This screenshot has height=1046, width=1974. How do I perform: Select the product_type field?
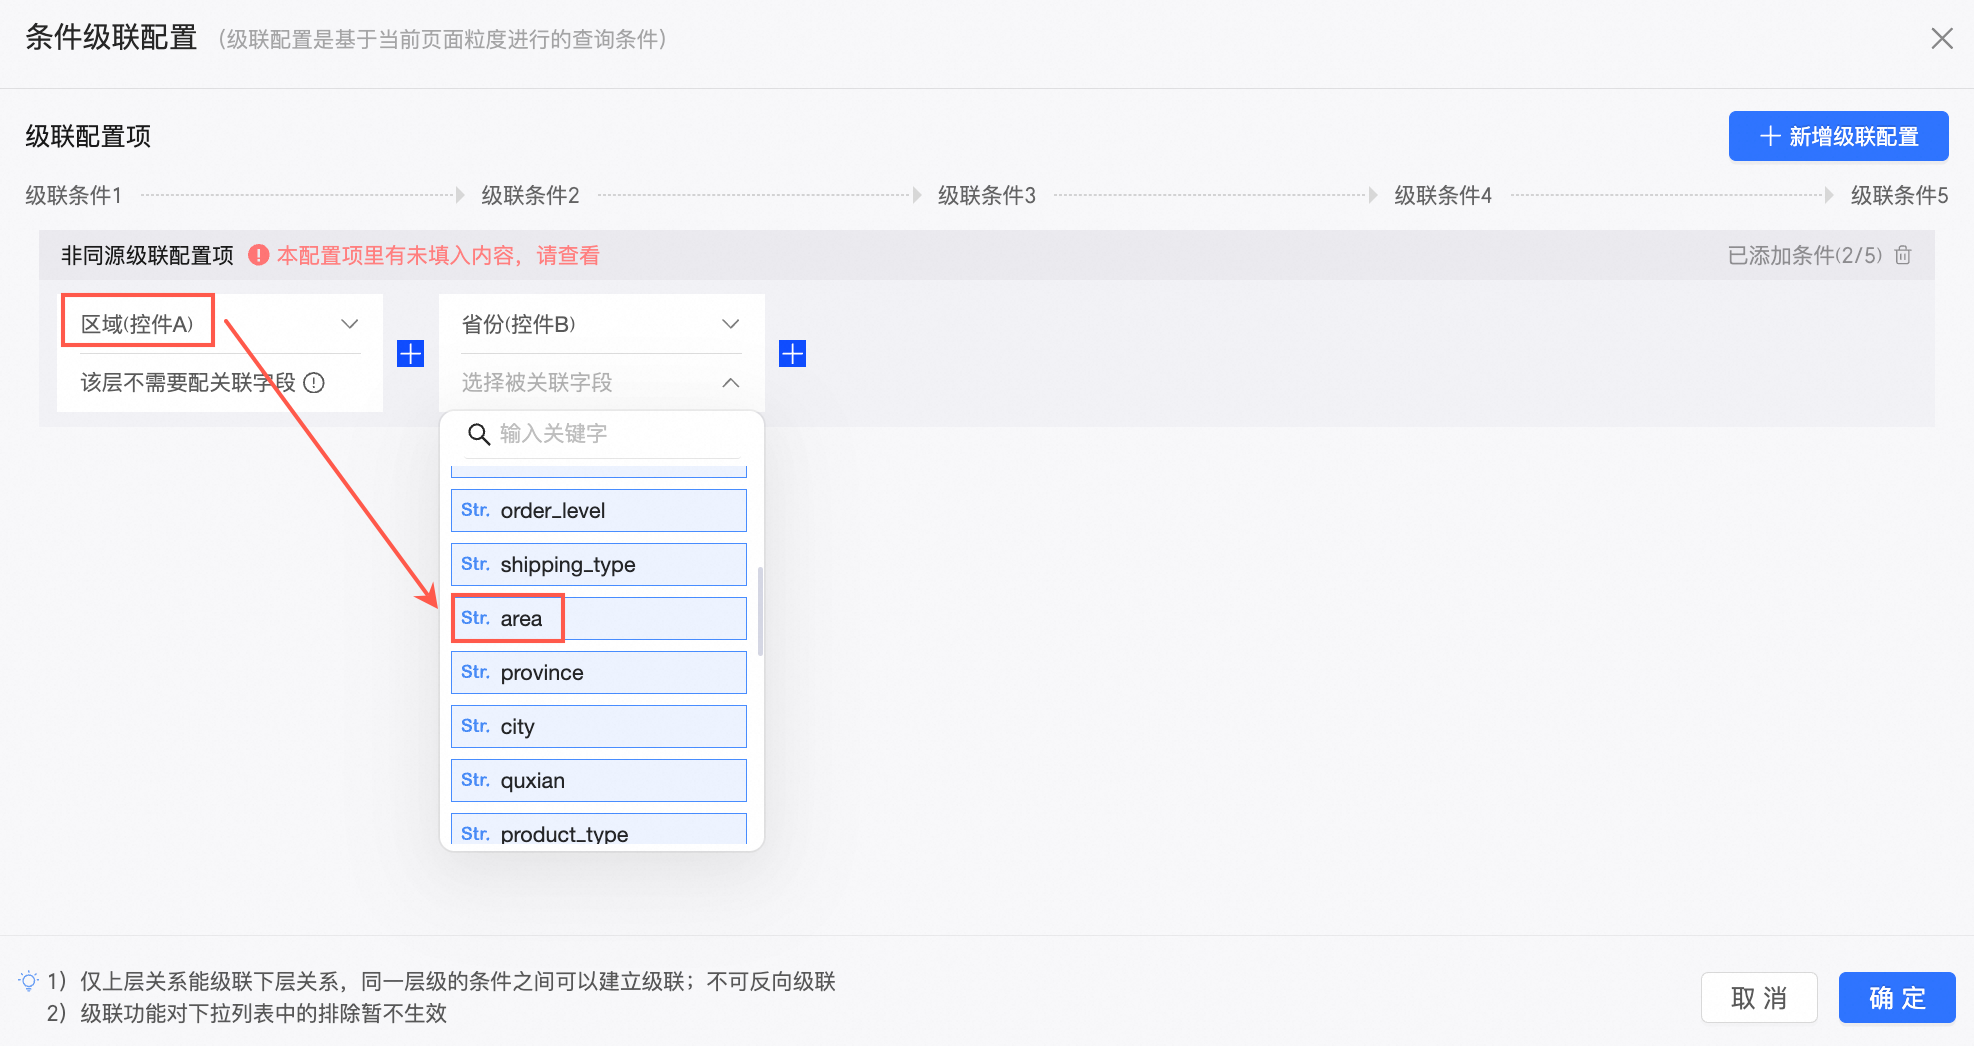click(x=598, y=829)
